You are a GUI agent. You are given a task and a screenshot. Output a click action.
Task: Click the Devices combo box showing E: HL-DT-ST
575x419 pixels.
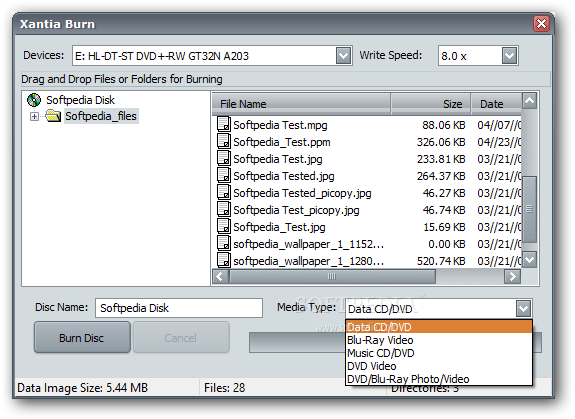[212, 56]
